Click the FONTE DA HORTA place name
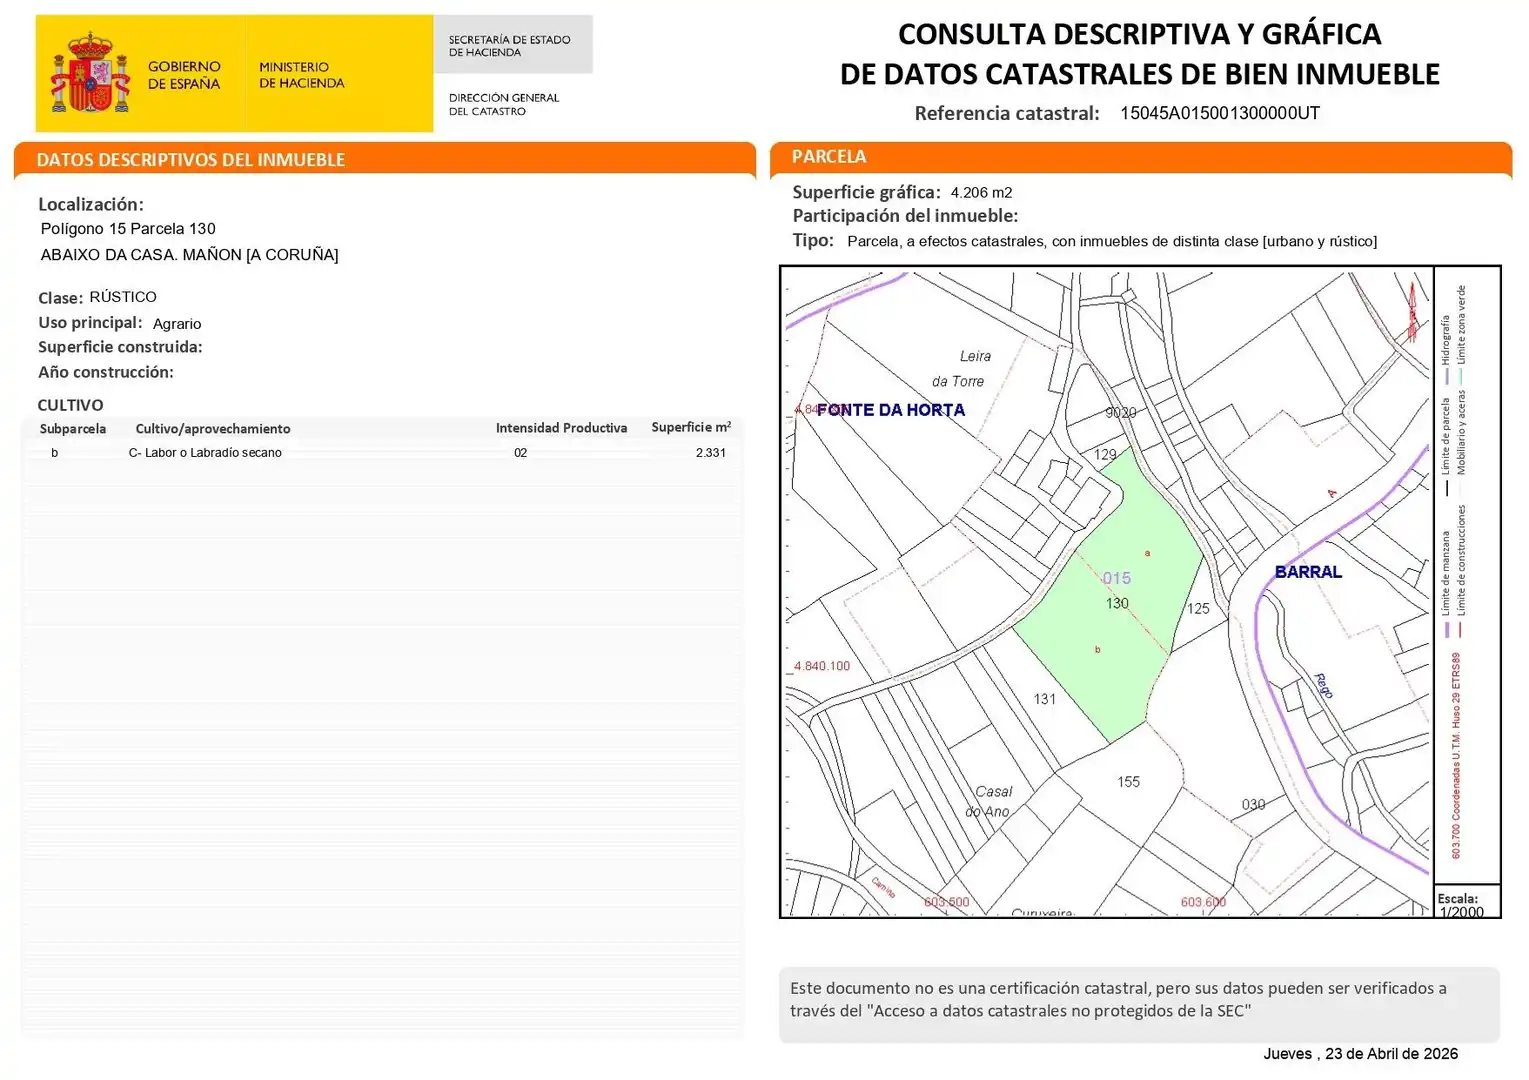The height and width of the screenshot is (1080, 1529). [x=891, y=410]
